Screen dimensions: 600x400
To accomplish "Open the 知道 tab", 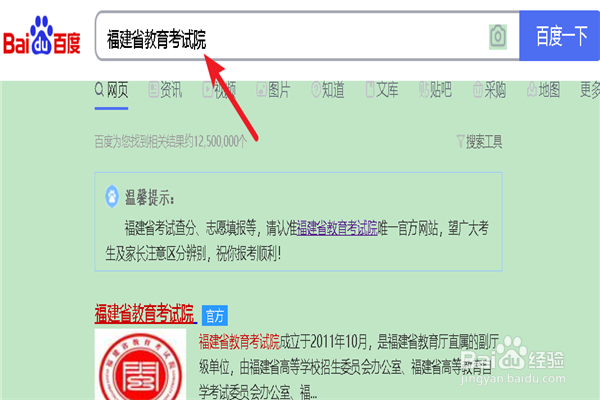I will pos(328,90).
